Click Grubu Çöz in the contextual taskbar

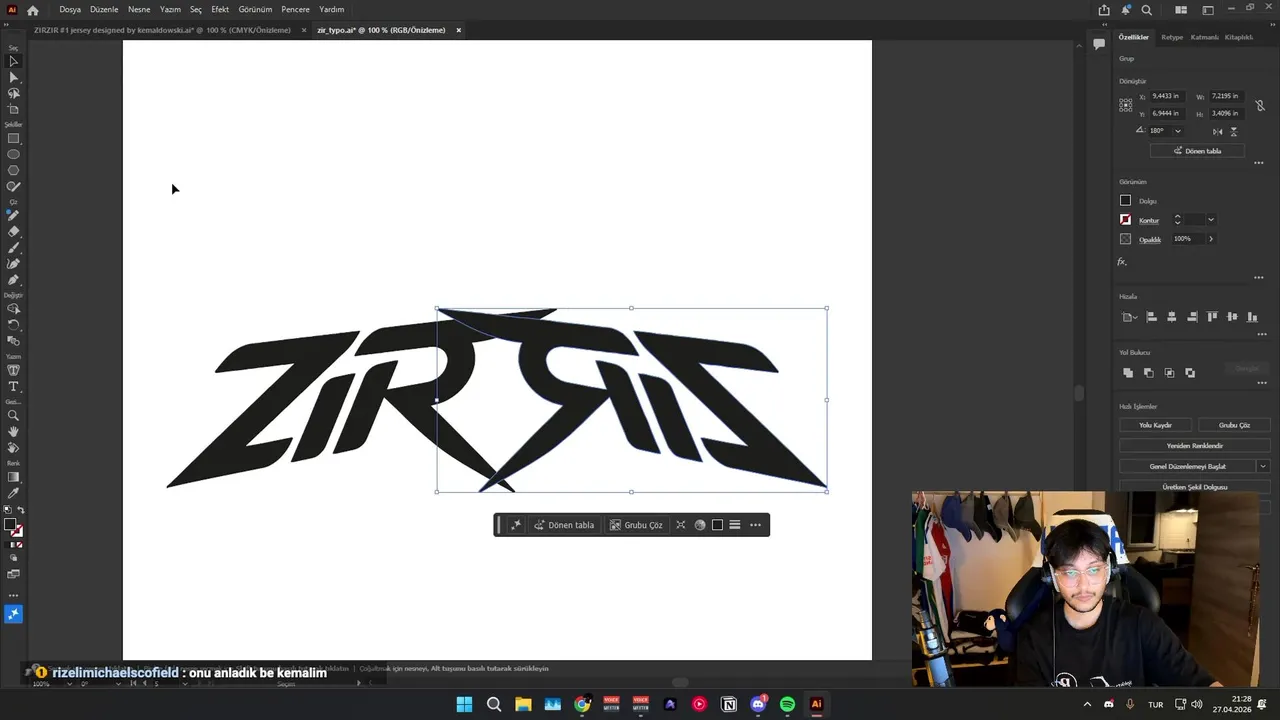tap(636, 525)
